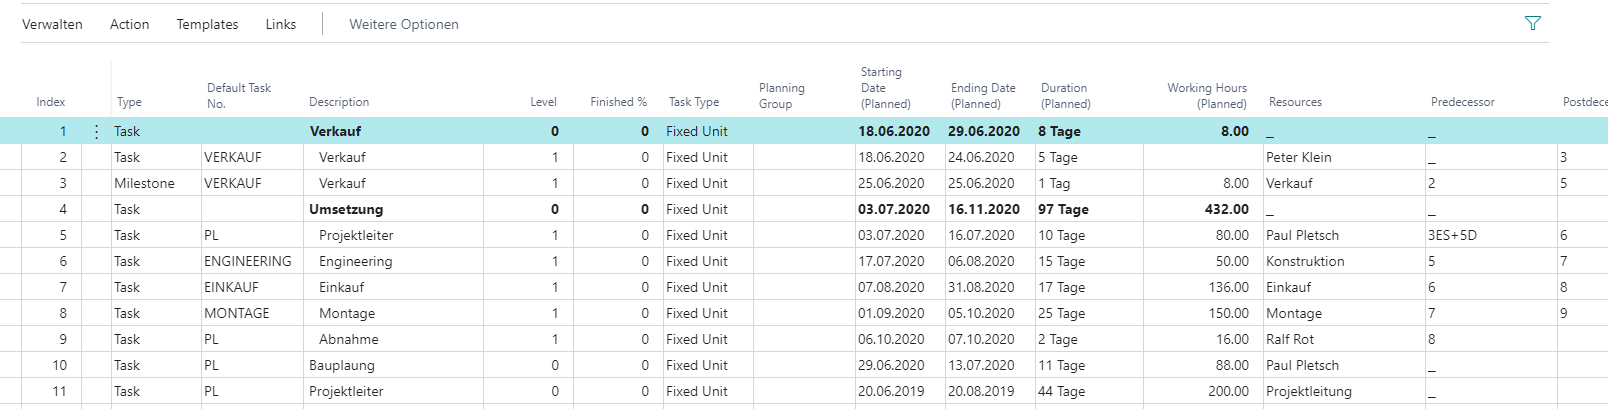Screen dimensions: 1608x409
Task: Click the Bauplaung description cell
Action: coord(342,365)
